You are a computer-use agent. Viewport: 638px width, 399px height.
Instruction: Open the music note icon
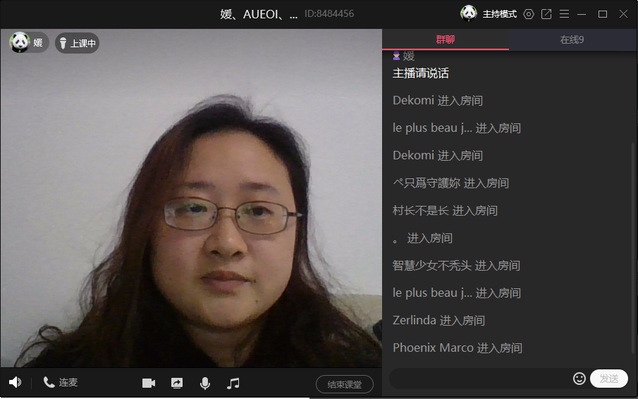tap(233, 383)
